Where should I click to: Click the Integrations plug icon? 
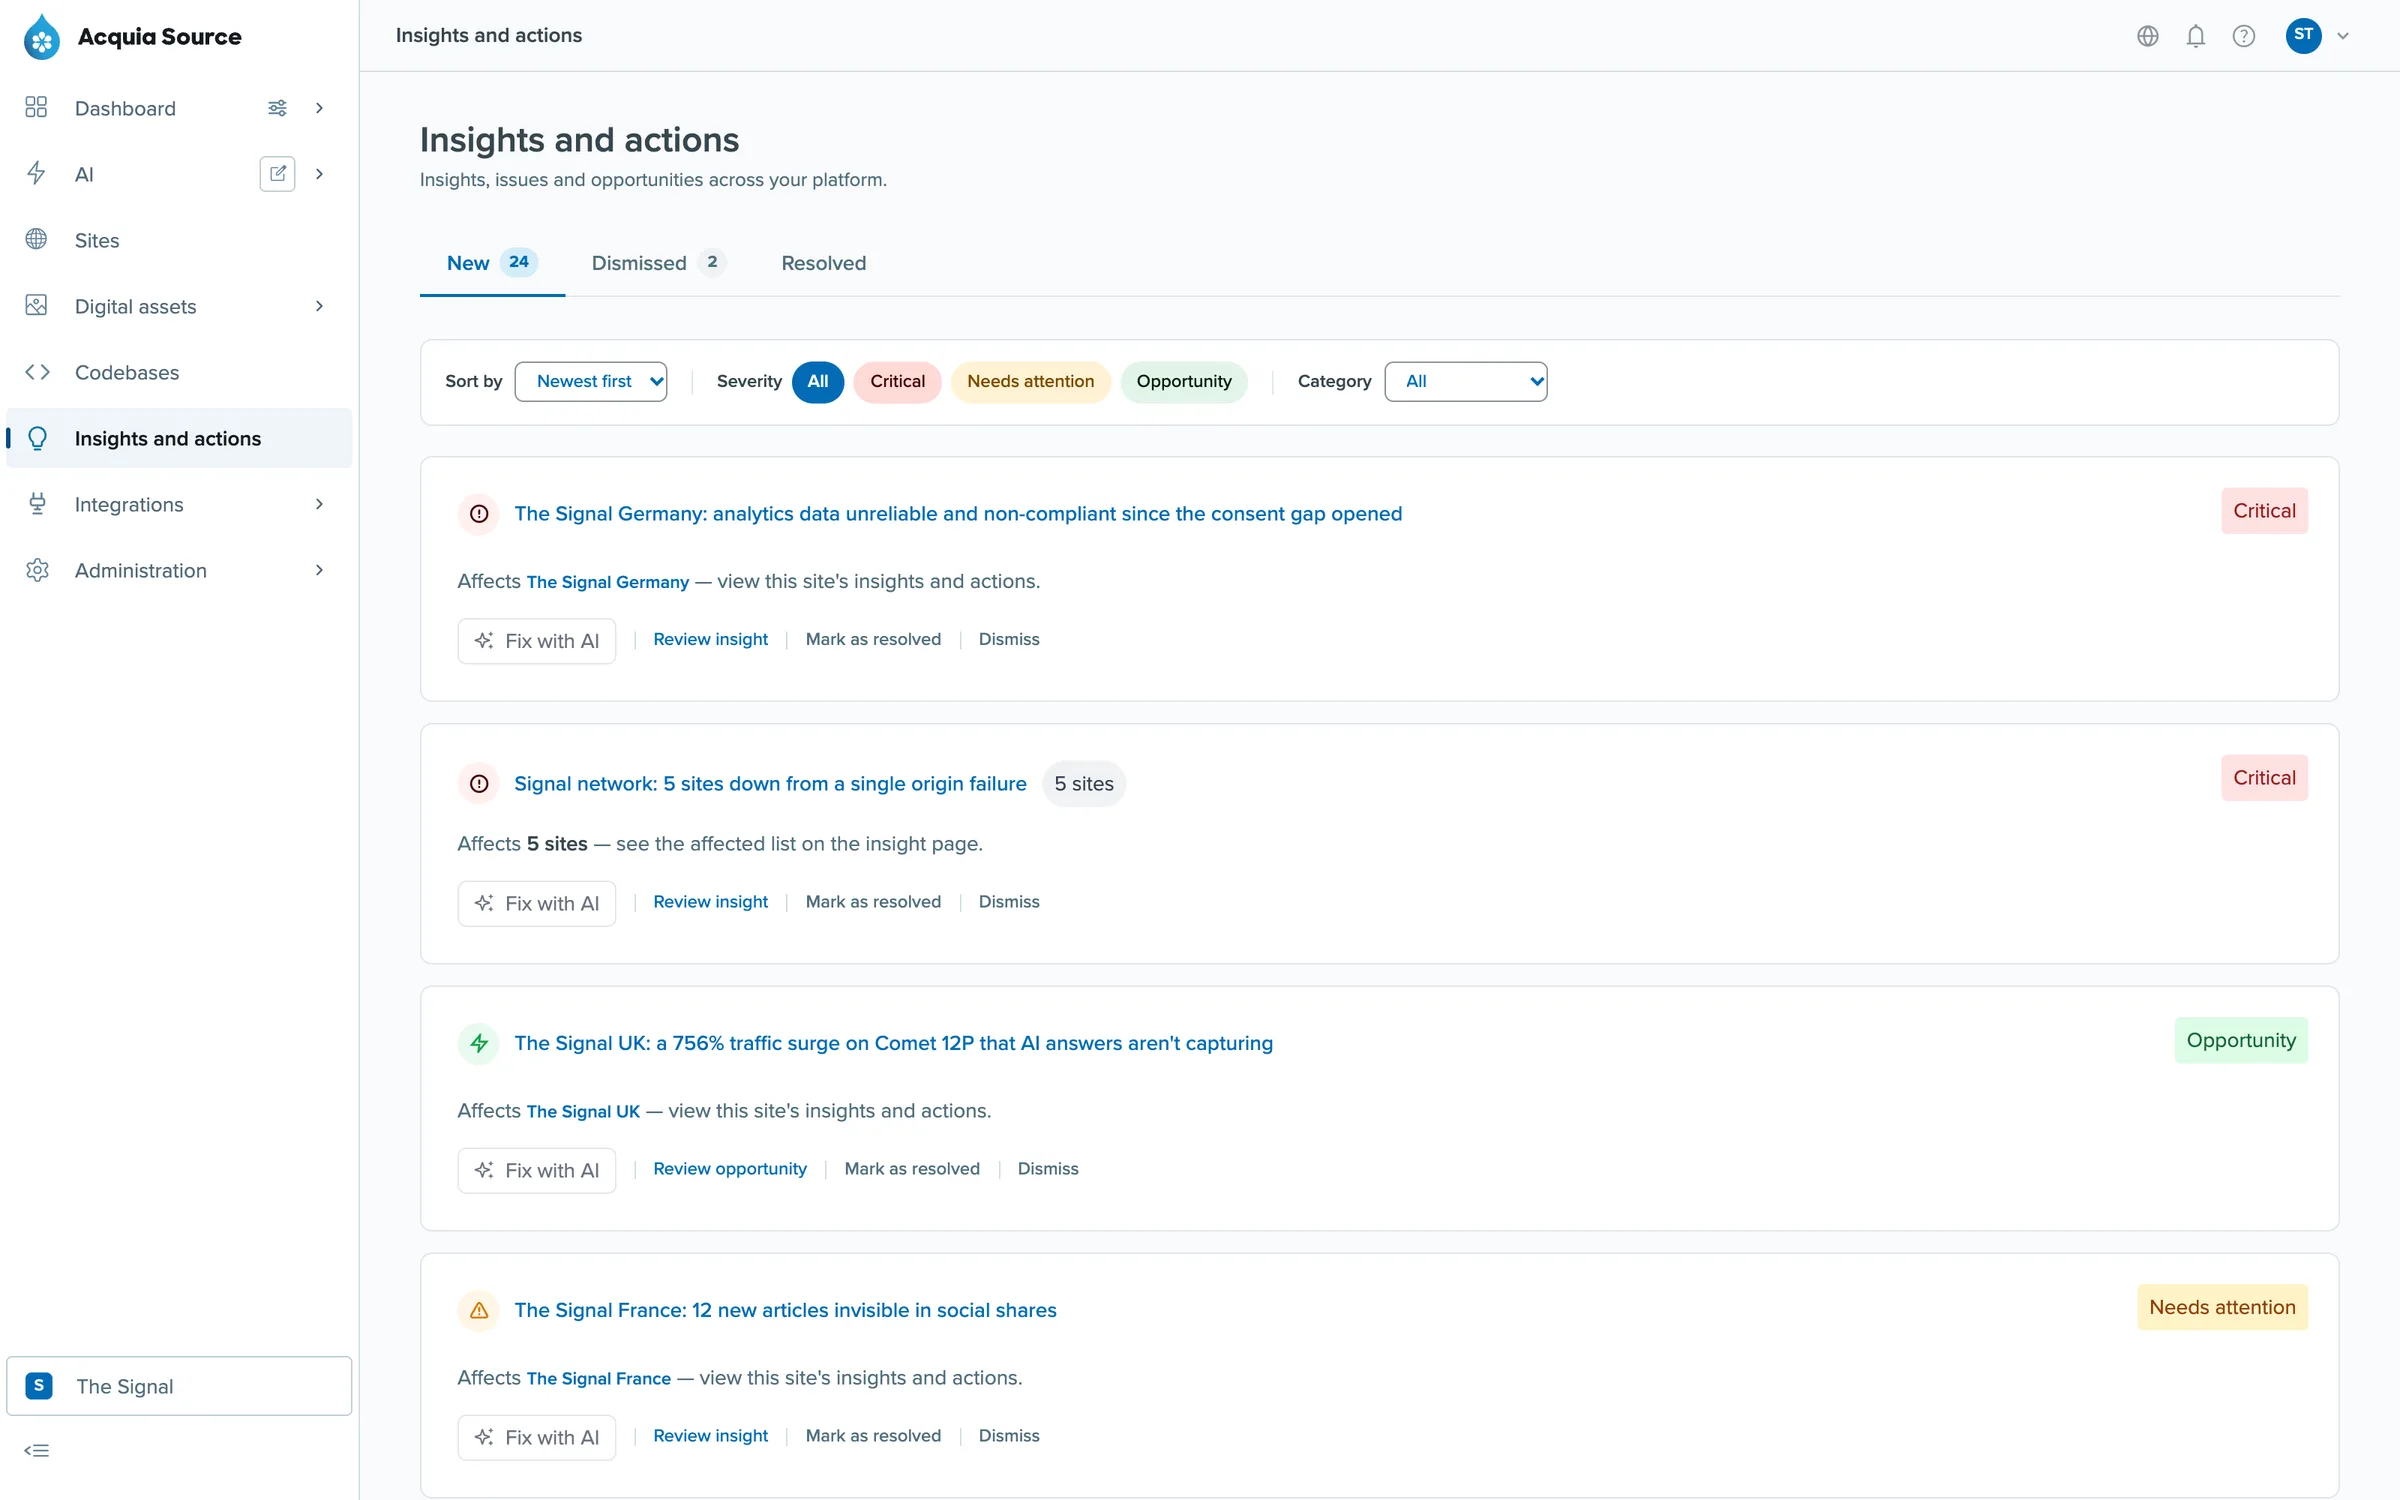point(37,504)
